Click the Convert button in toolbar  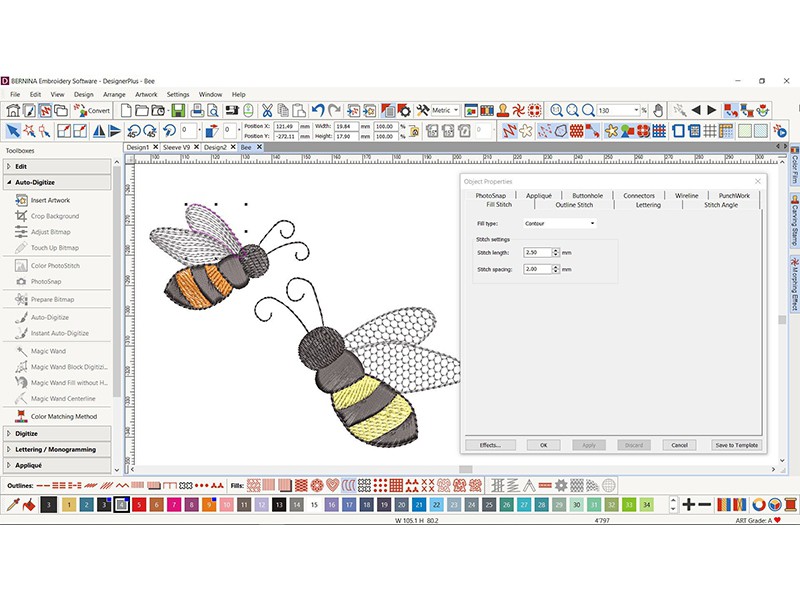point(92,110)
